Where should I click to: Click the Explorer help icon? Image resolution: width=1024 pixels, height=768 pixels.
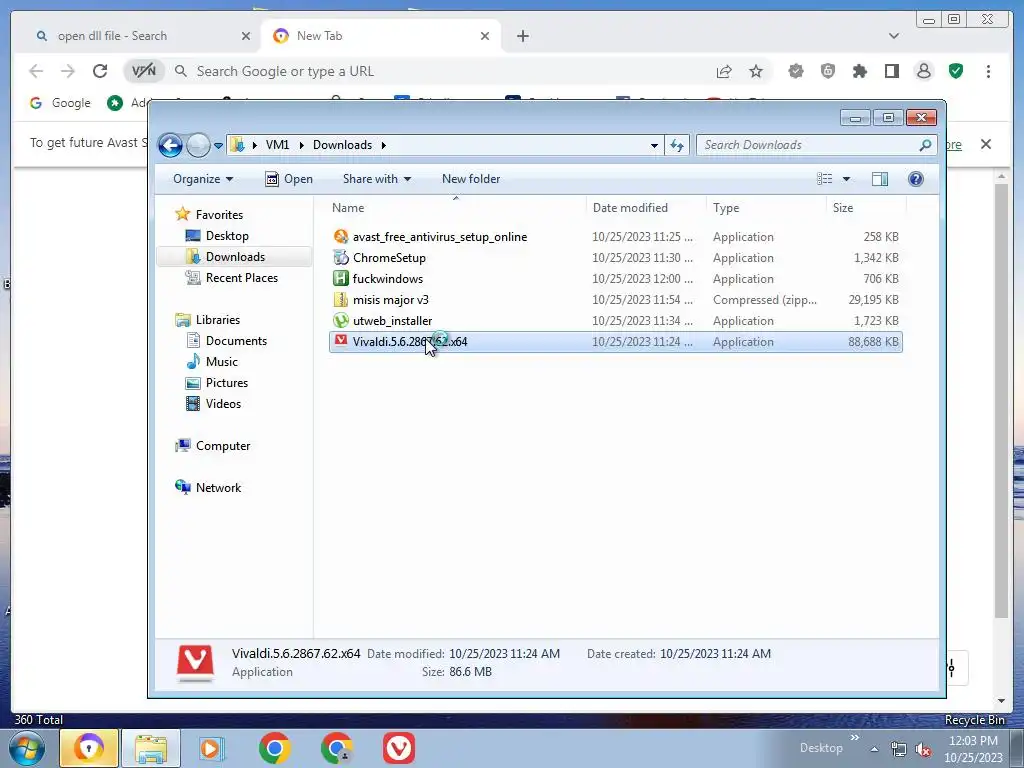click(916, 179)
